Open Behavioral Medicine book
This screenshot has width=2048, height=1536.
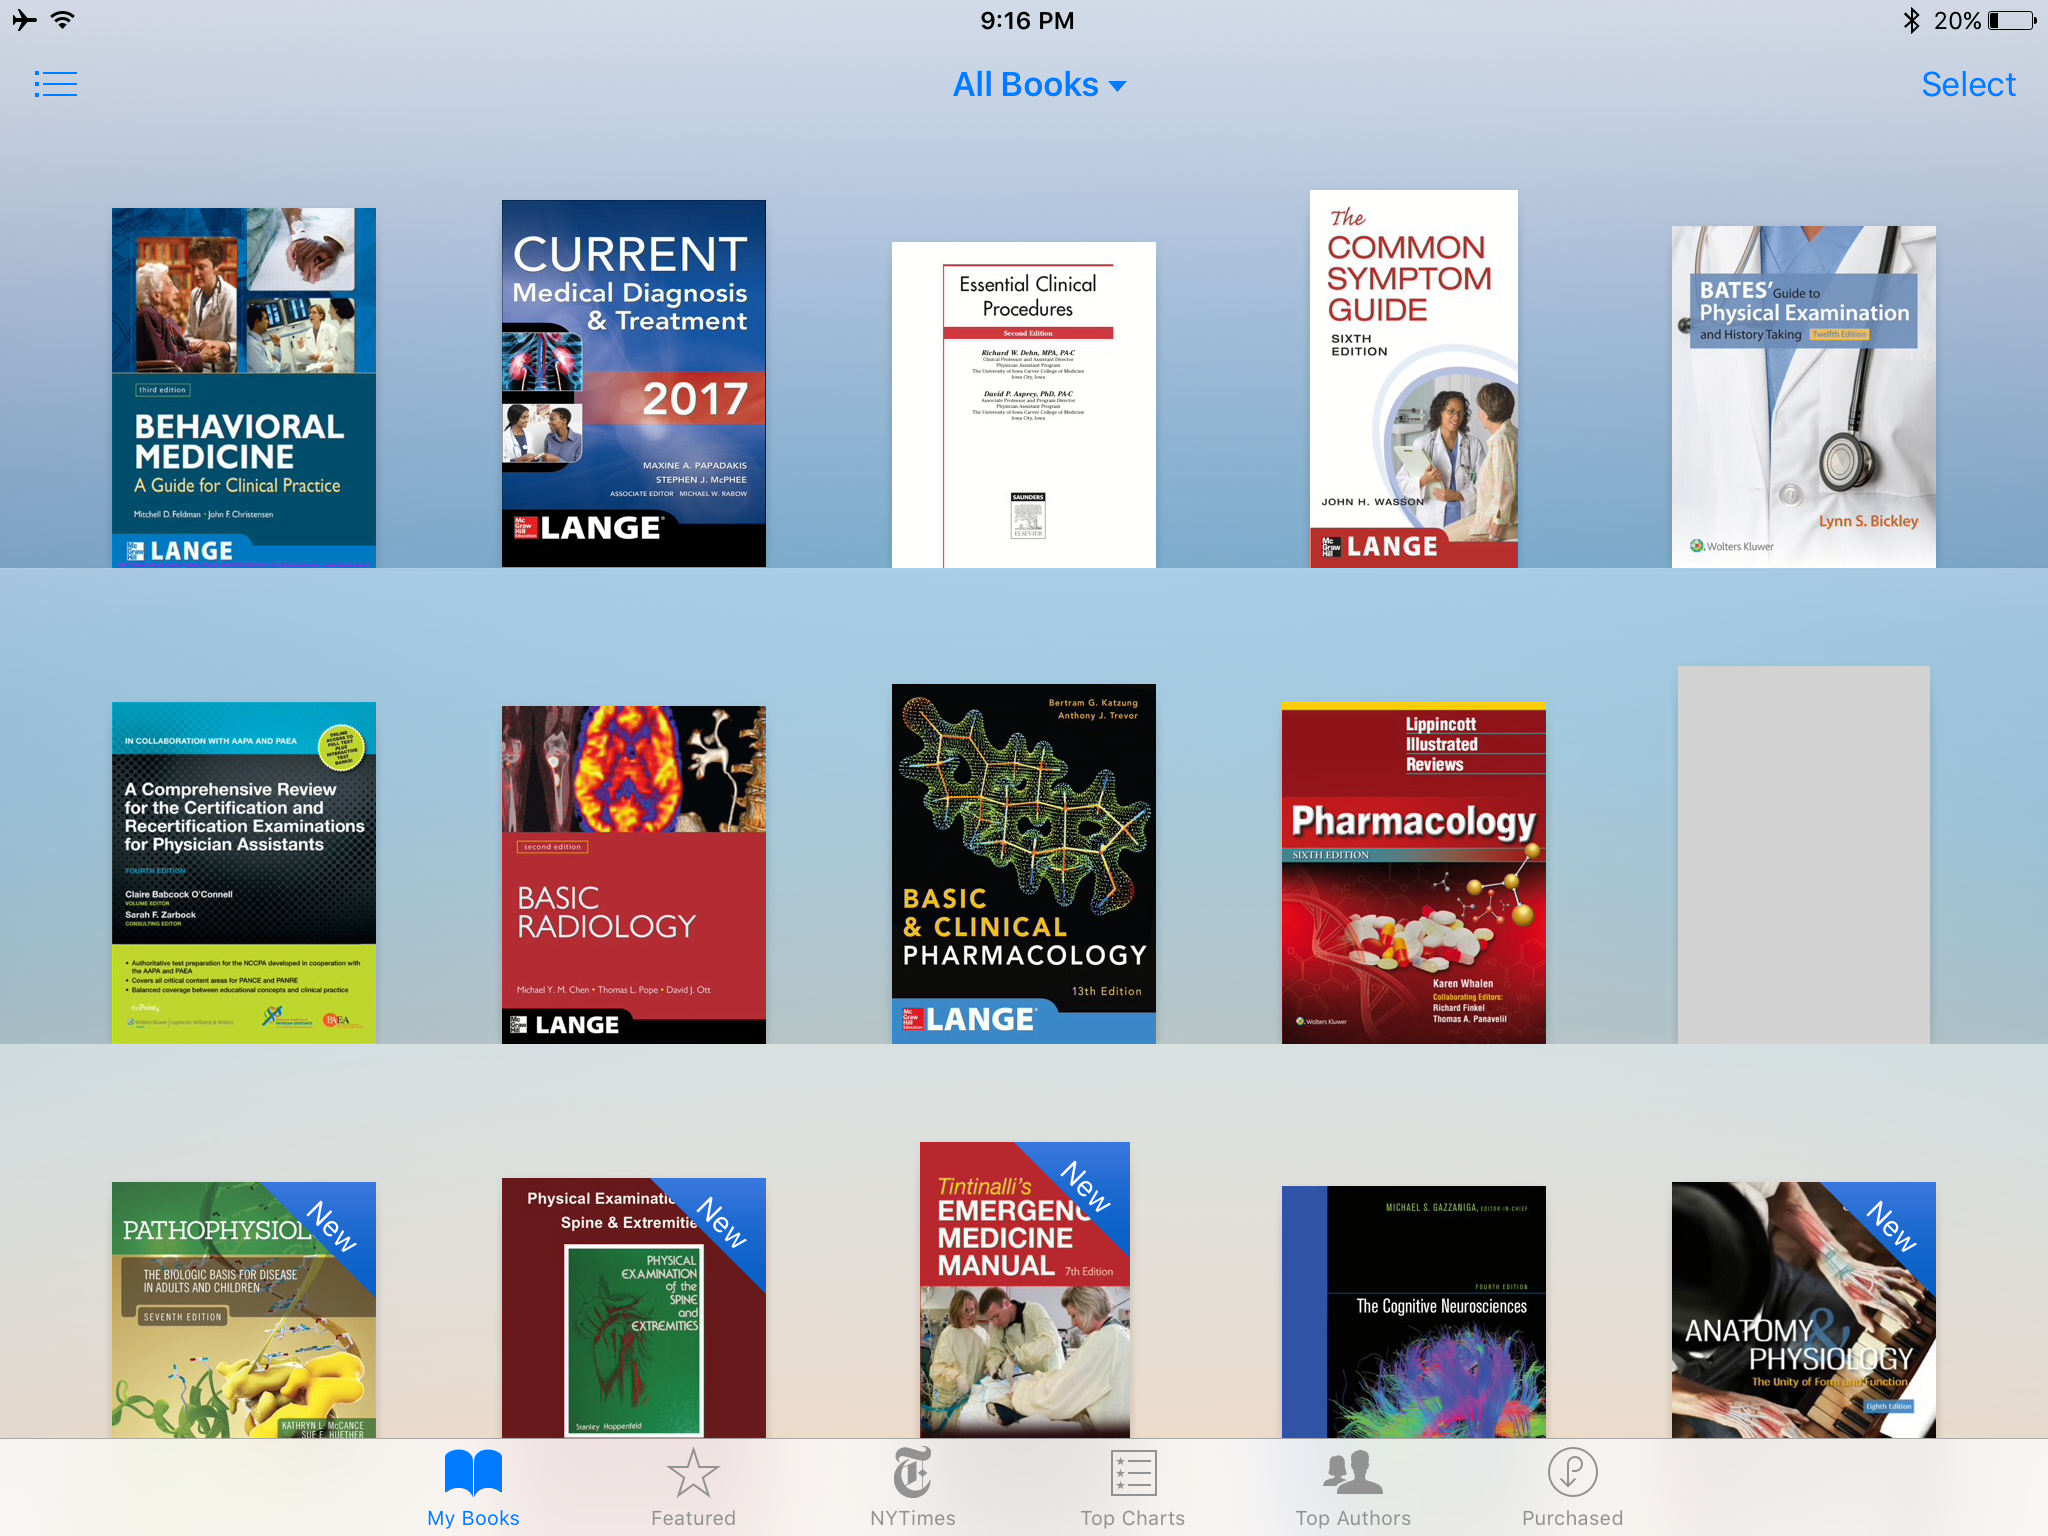(244, 388)
